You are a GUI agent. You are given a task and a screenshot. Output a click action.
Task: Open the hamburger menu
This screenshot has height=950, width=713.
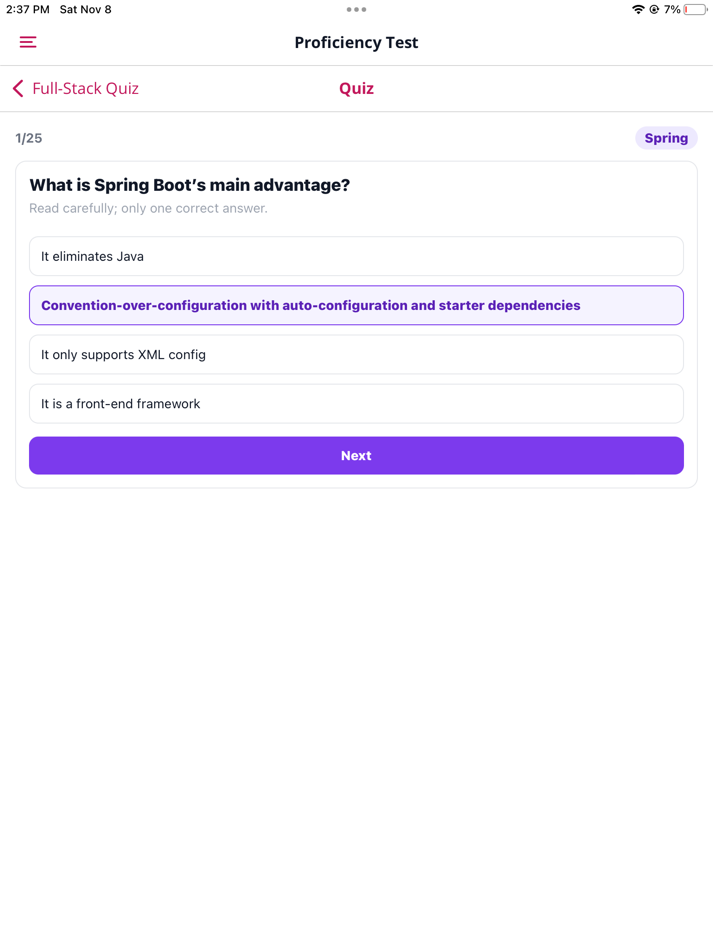(28, 42)
